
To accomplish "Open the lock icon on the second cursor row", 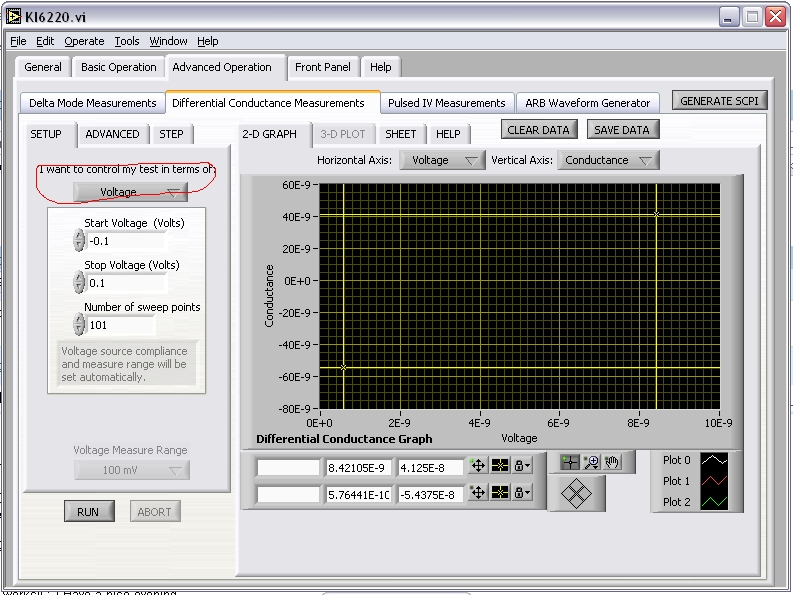I will 521,491.
